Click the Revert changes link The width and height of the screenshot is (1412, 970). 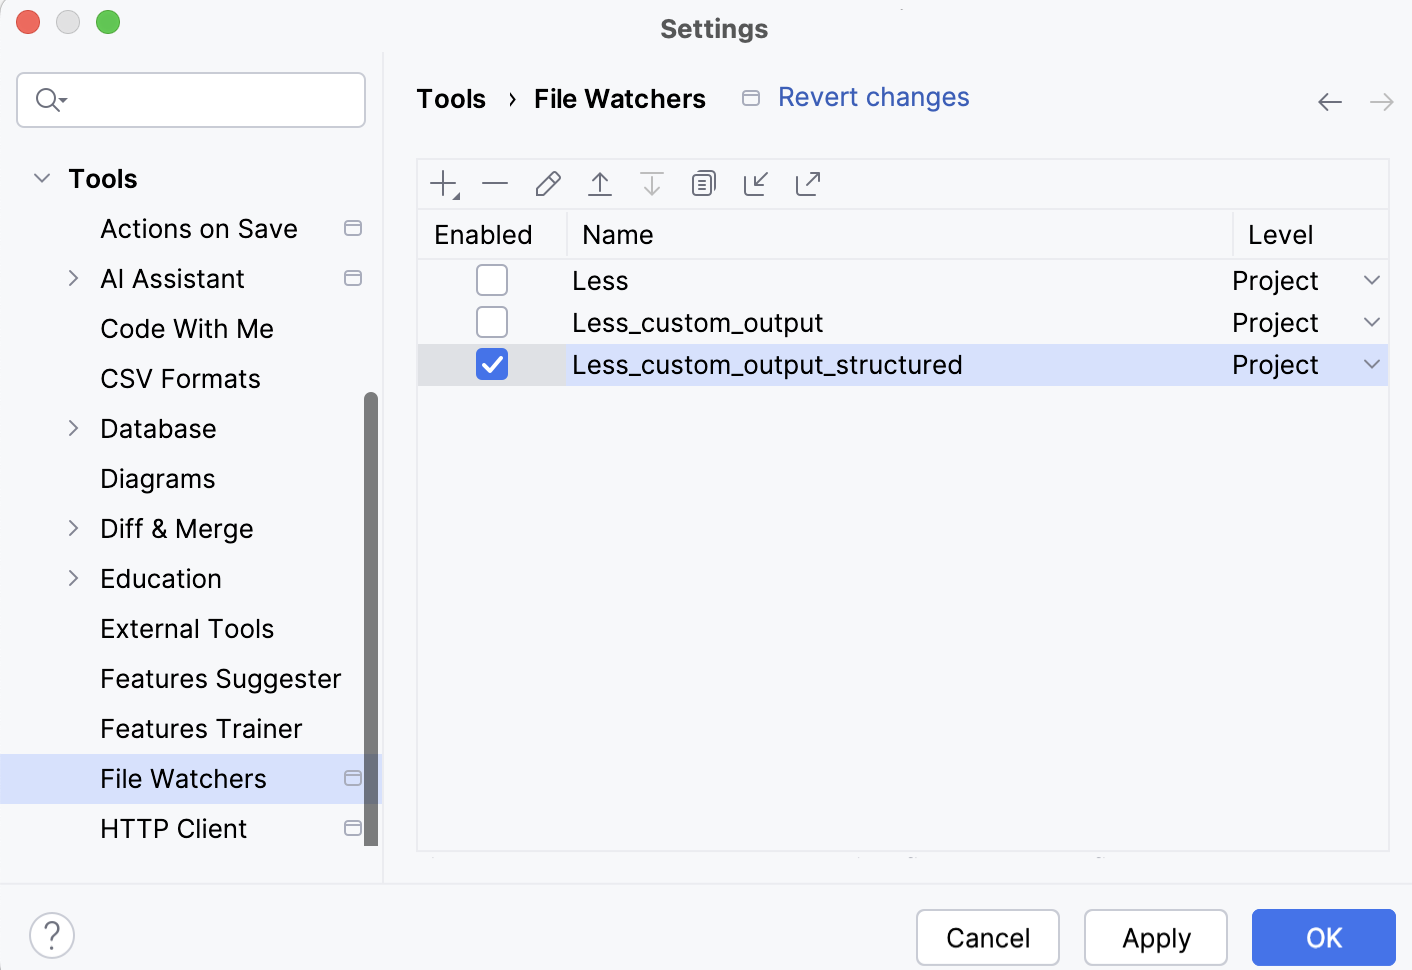(873, 97)
